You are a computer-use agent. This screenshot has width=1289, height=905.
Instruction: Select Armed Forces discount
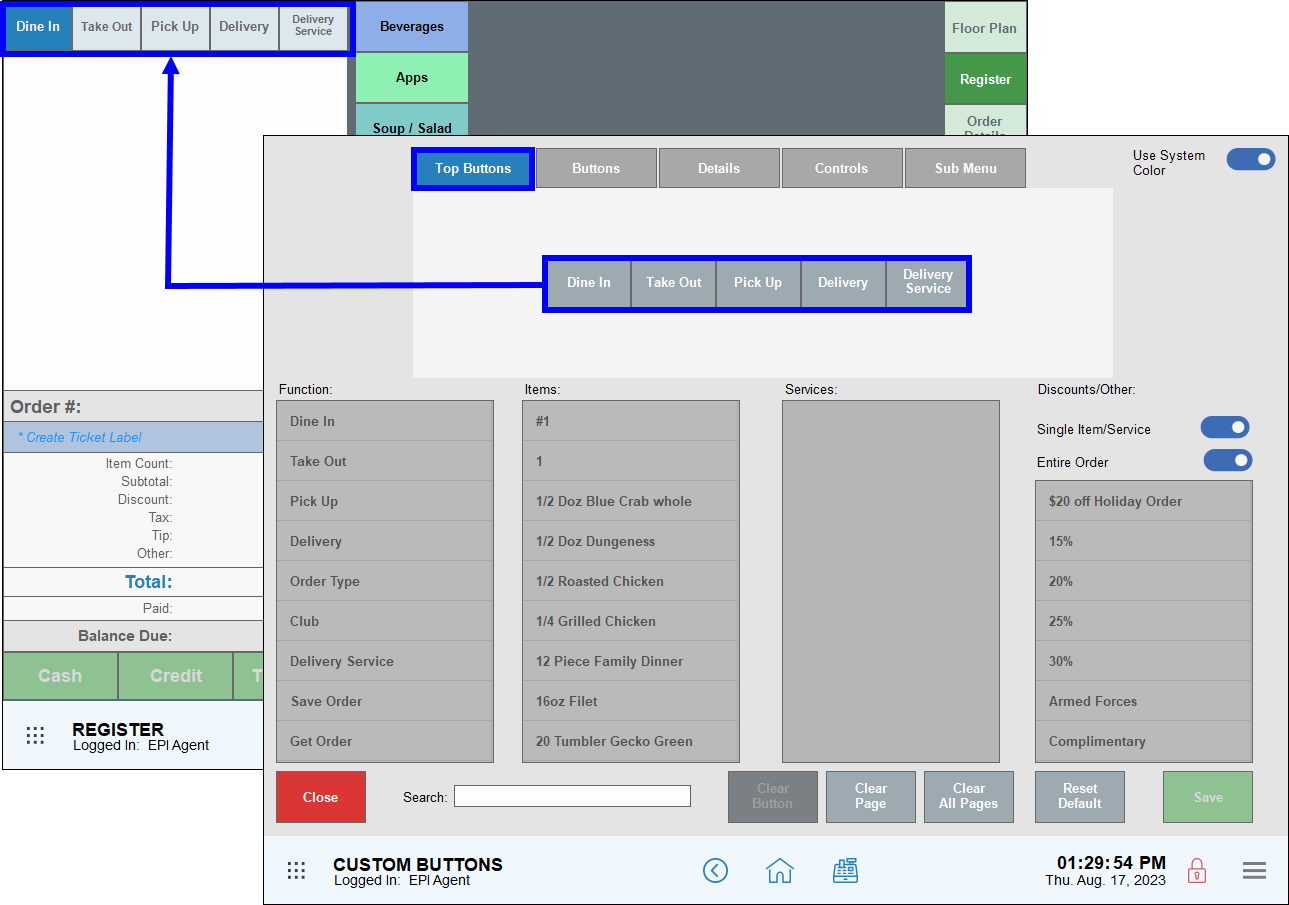click(x=1144, y=701)
